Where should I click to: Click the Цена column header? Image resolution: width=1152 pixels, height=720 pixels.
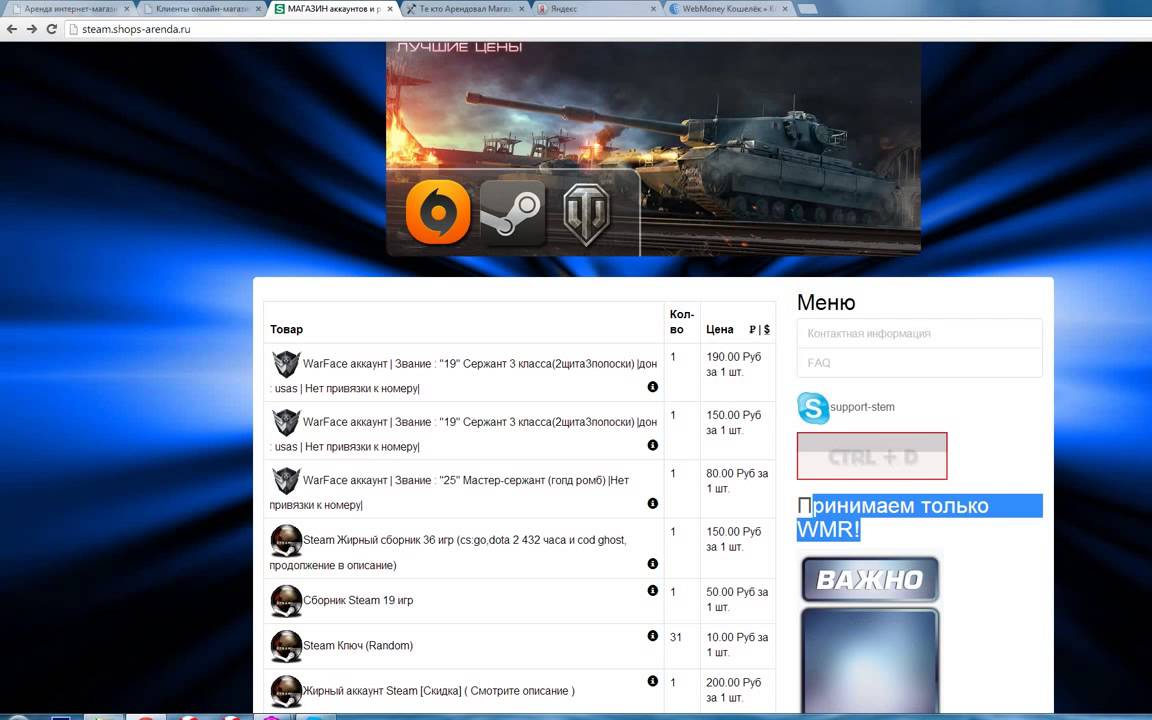click(720, 330)
